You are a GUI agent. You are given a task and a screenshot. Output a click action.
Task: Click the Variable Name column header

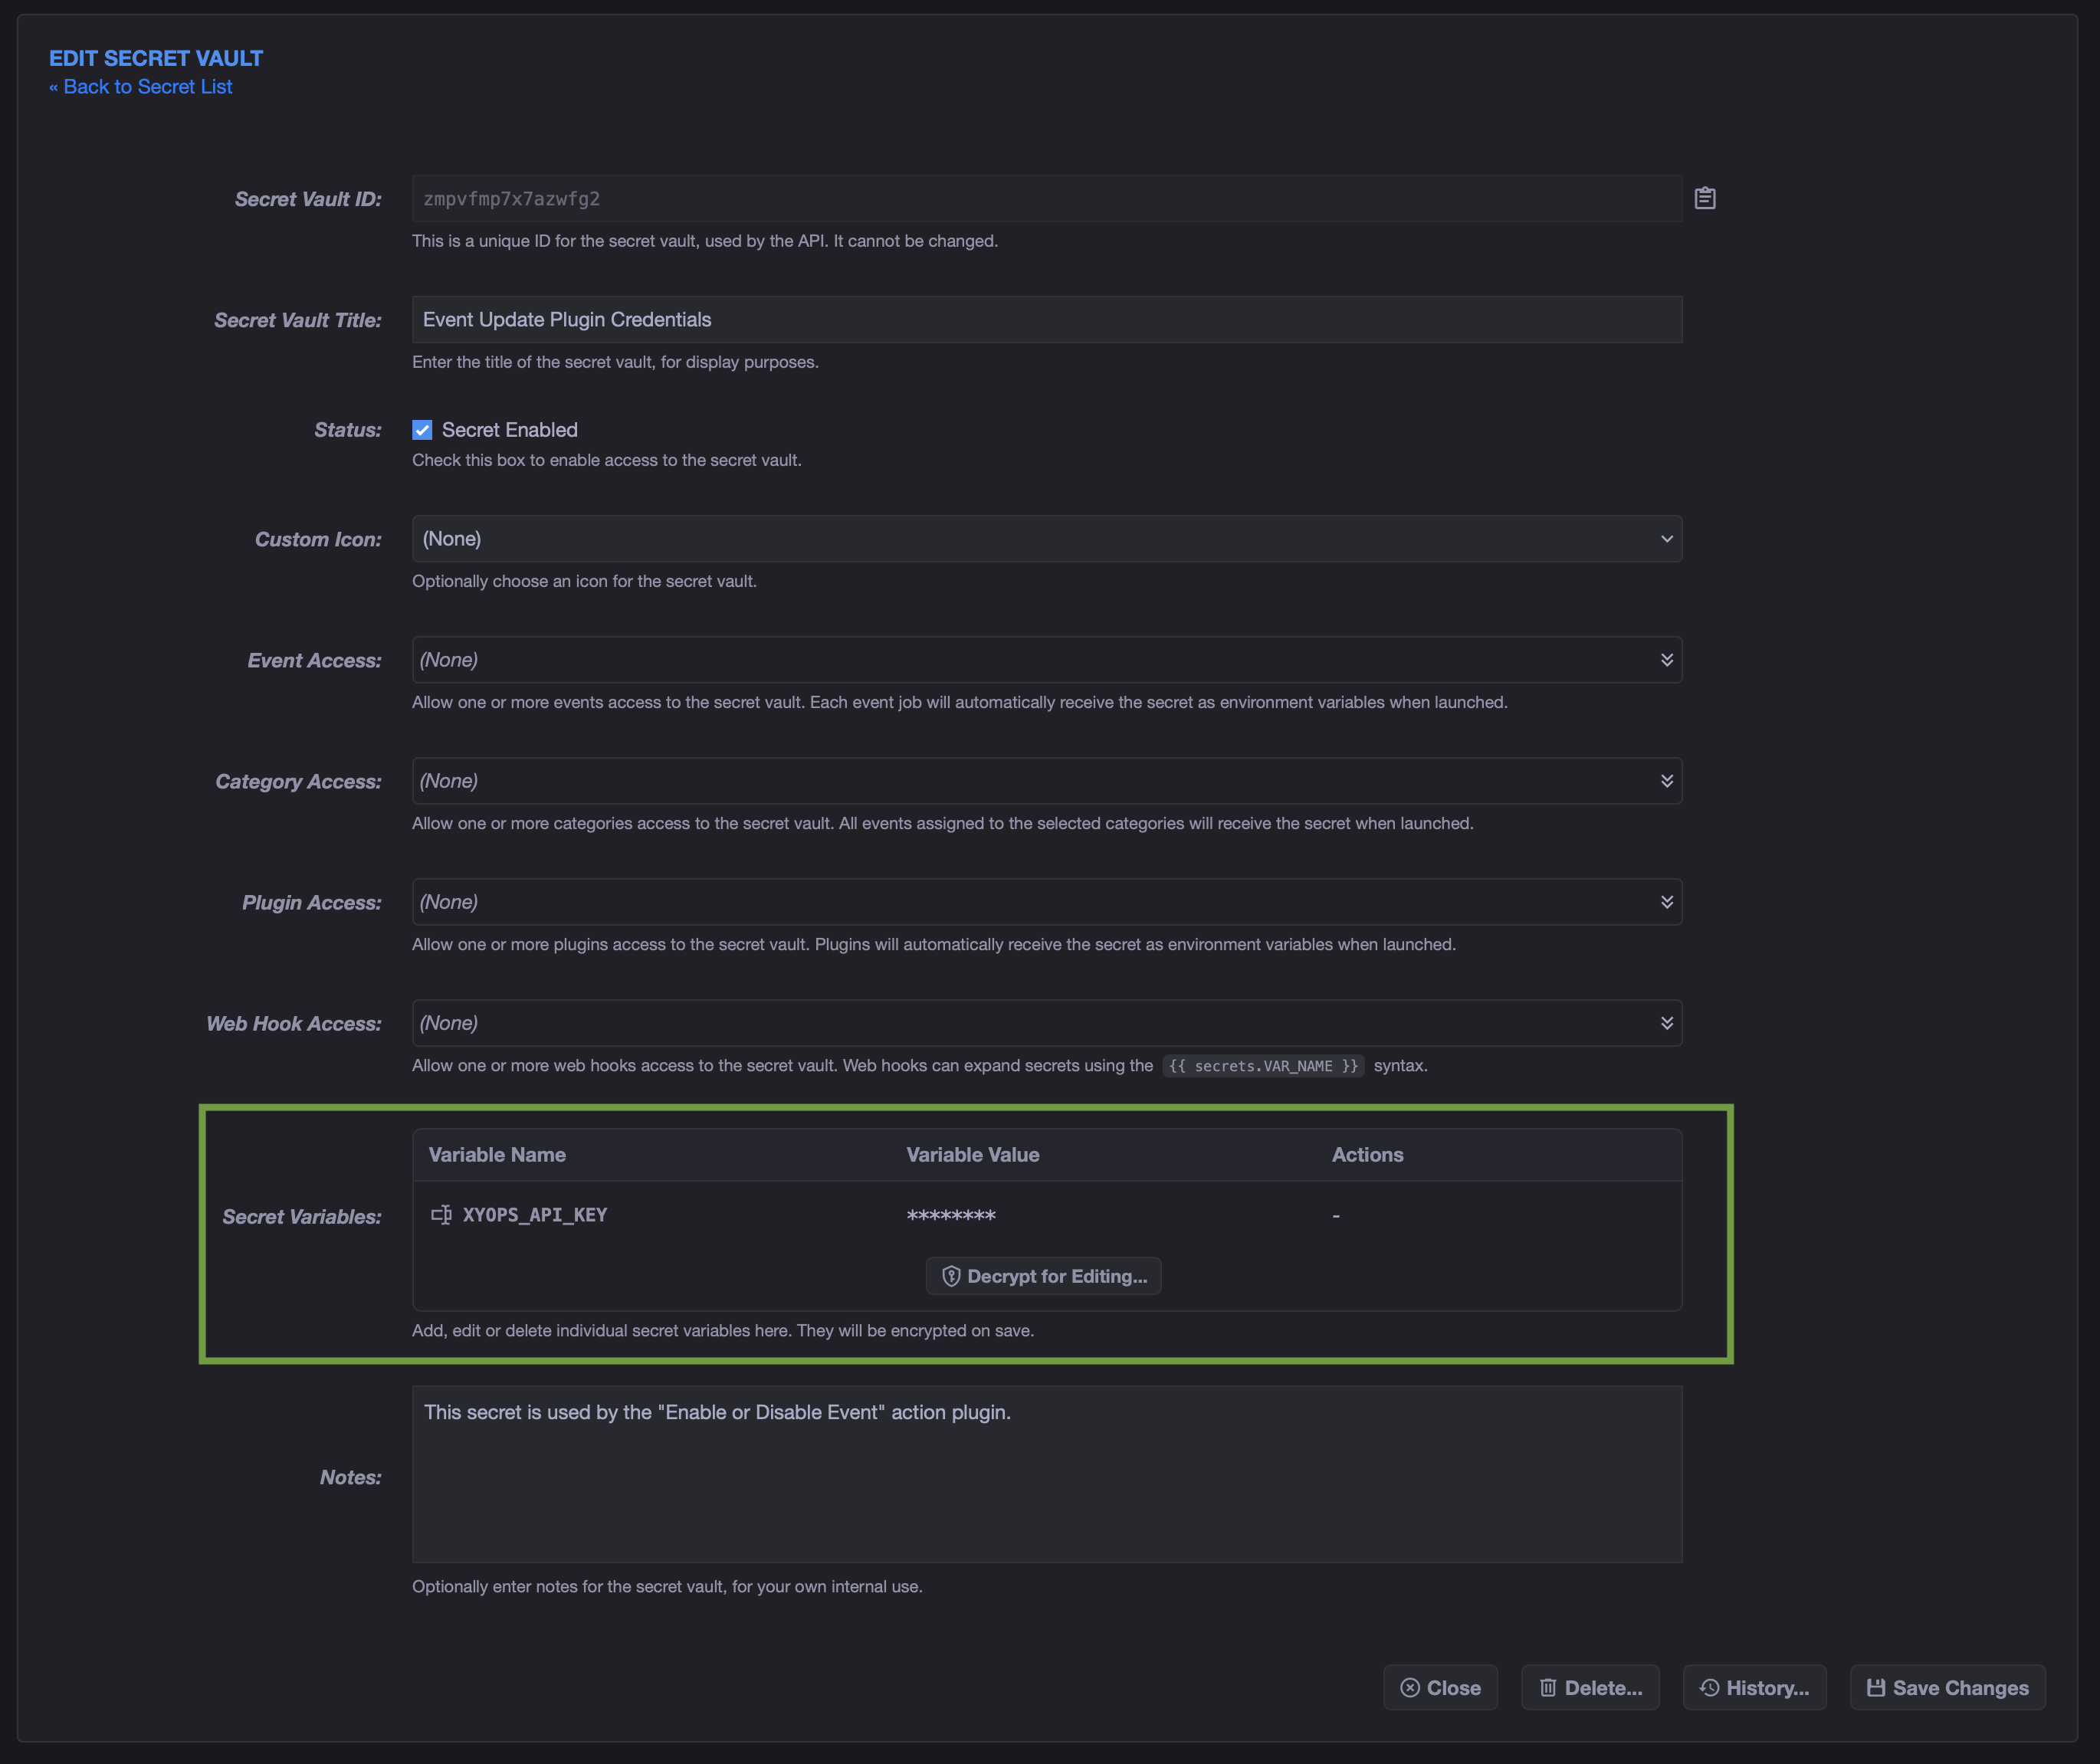pos(497,1155)
